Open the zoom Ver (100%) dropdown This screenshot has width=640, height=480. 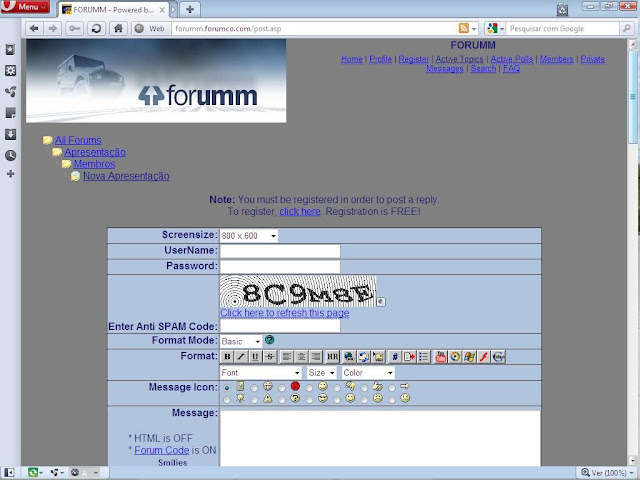coord(608,473)
